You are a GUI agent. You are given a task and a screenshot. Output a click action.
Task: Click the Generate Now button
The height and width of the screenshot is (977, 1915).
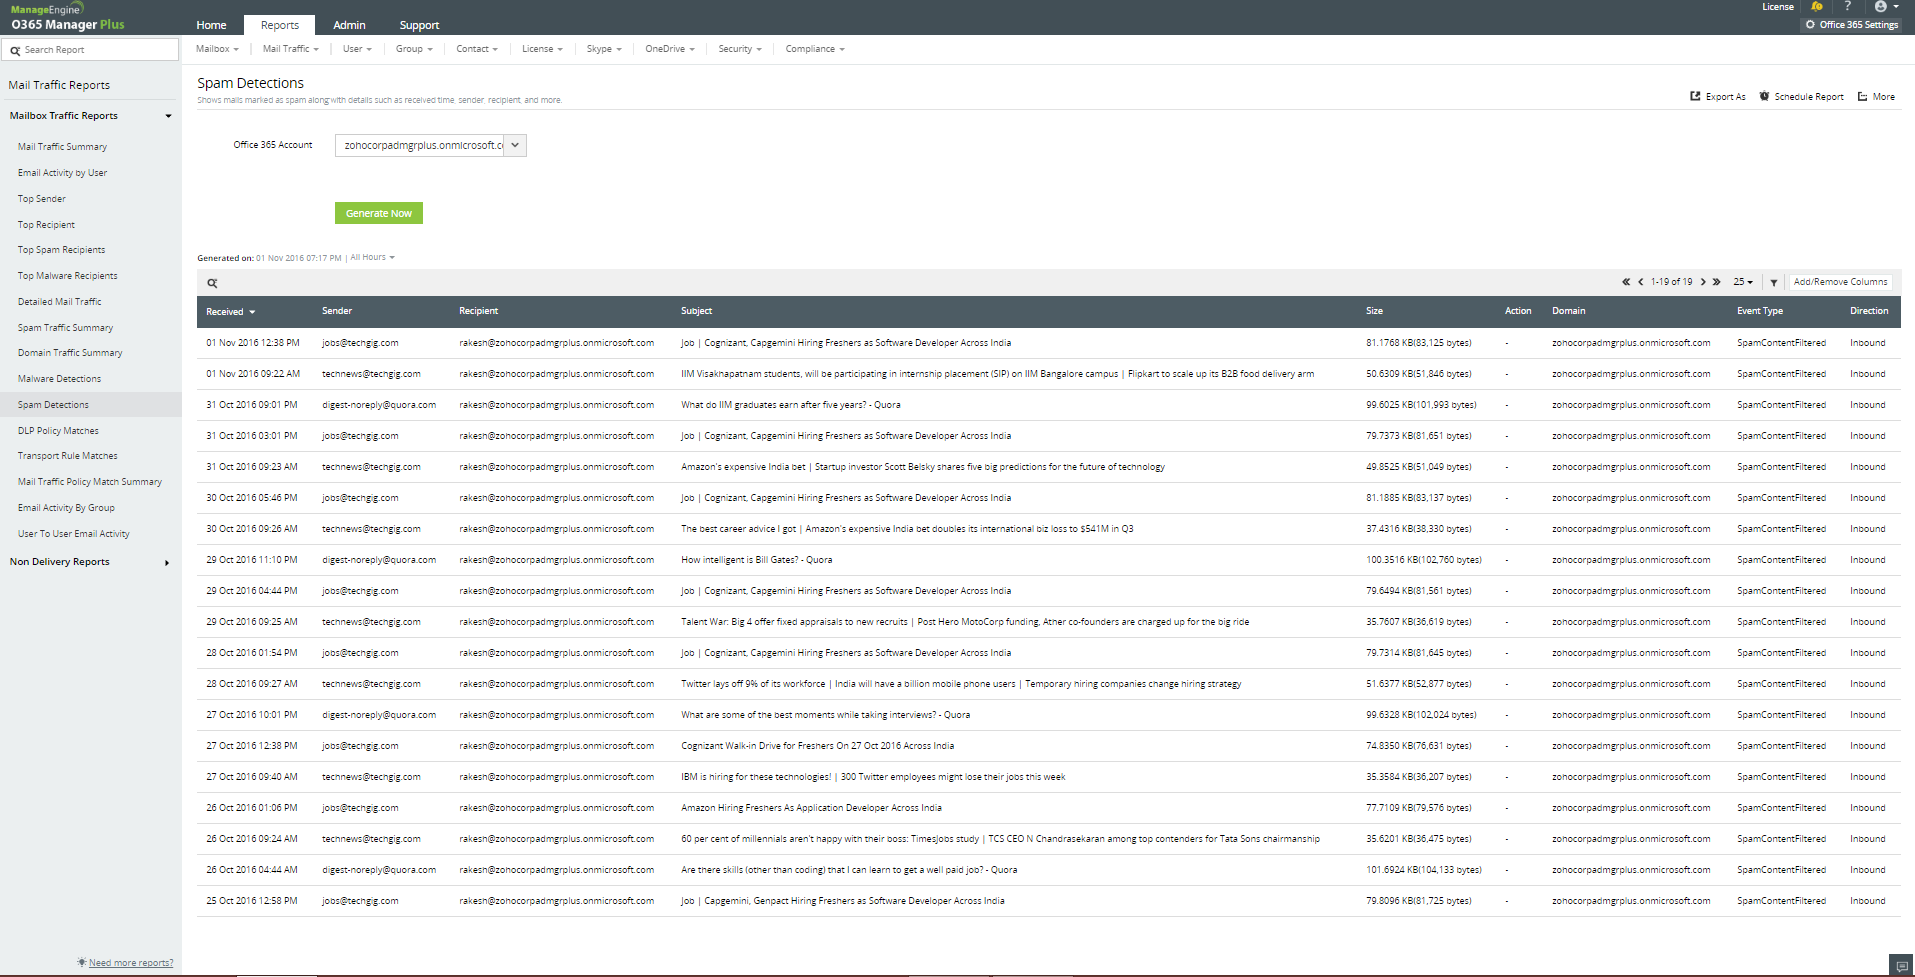[x=378, y=213]
